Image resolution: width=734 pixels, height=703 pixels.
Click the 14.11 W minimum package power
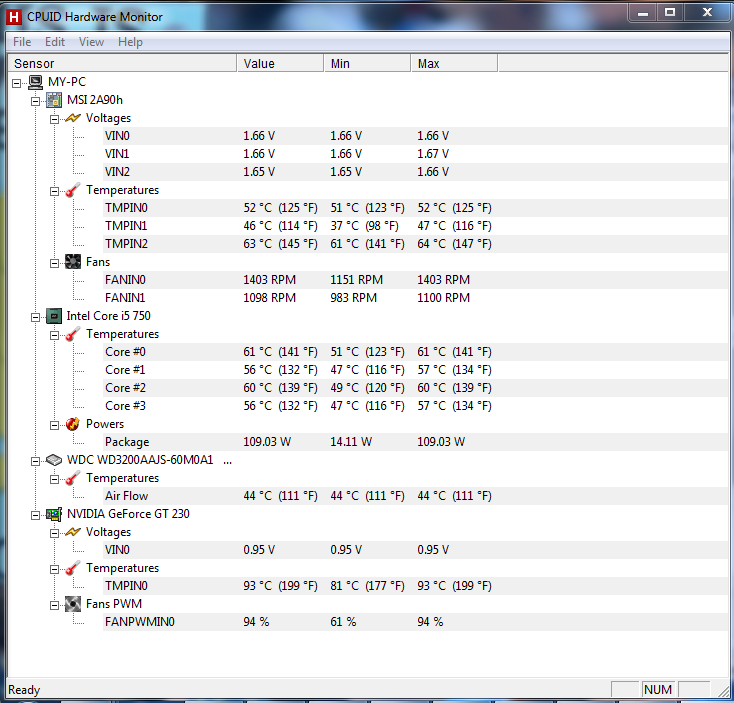(x=351, y=442)
